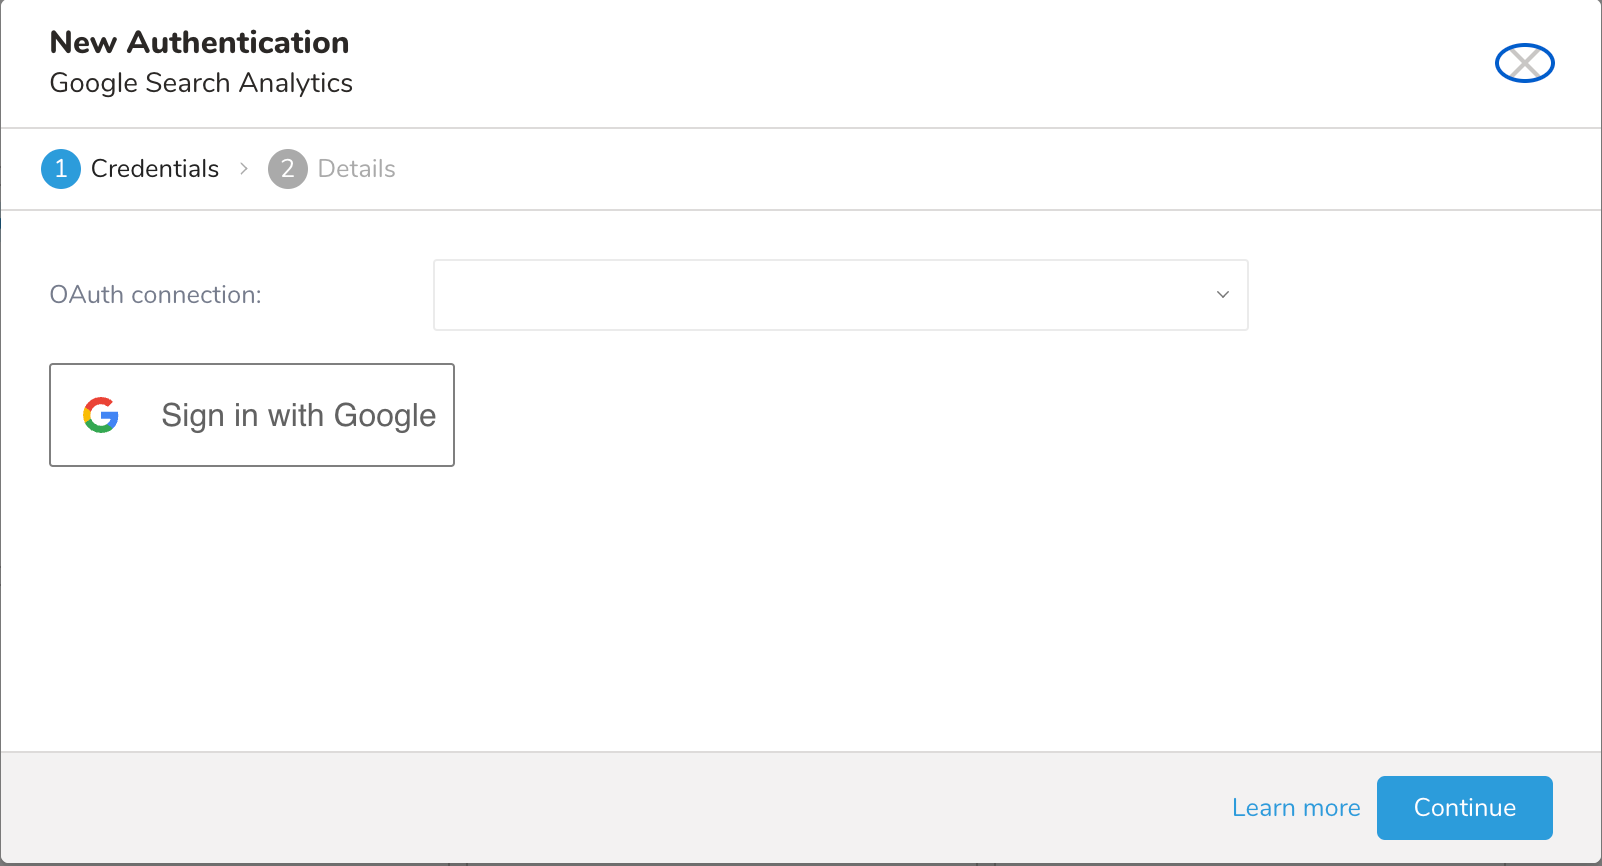Image resolution: width=1602 pixels, height=866 pixels.
Task: Click the step 1 number circle
Action: (61, 169)
